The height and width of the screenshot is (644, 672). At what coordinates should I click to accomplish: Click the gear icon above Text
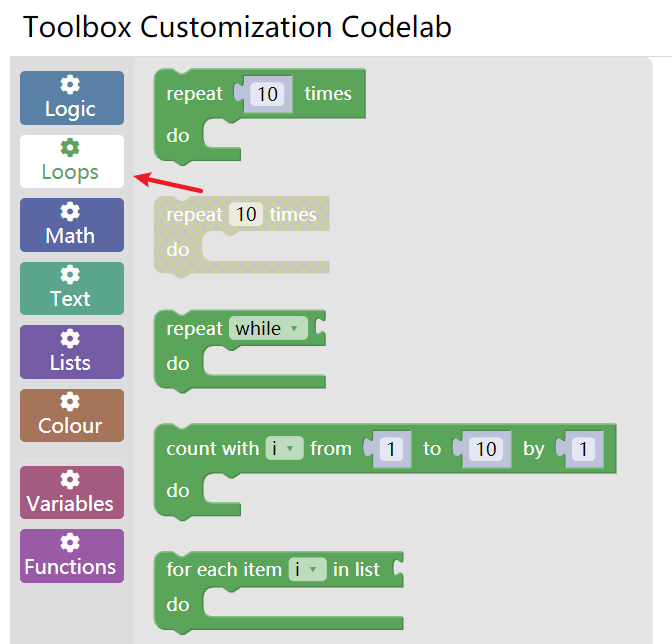[x=70, y=275]
